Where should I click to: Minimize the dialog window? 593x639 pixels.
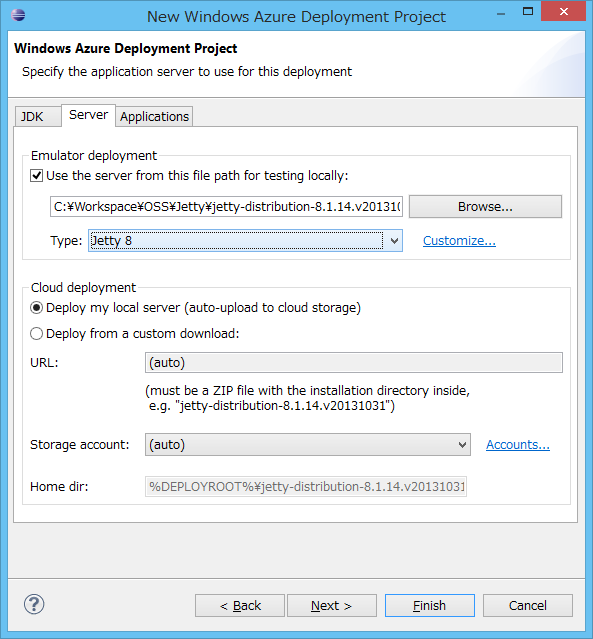tap(501, 13)
